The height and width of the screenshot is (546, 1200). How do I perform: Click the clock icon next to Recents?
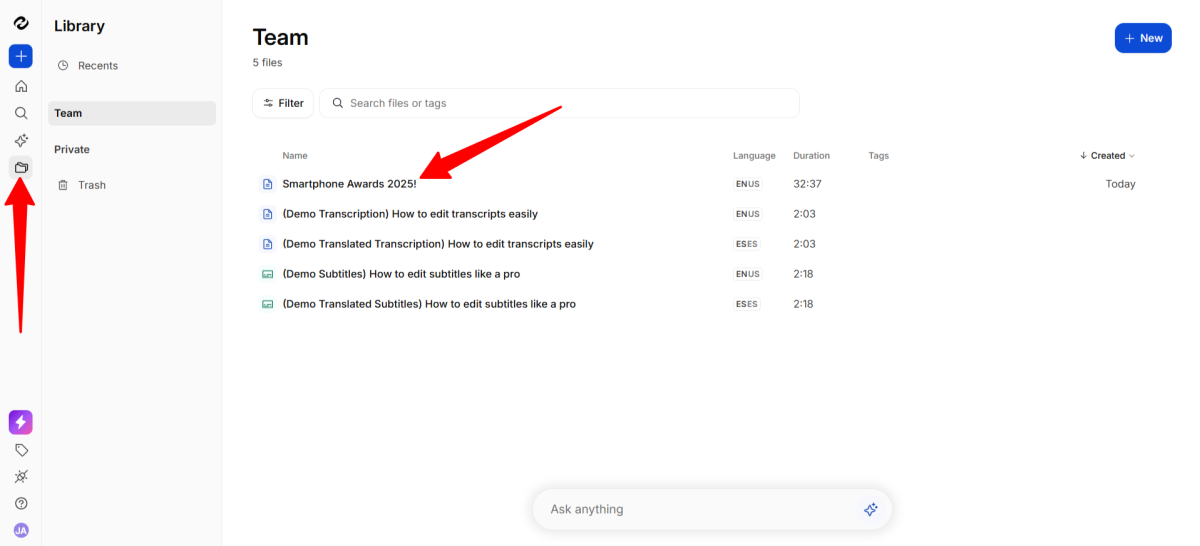63,65
